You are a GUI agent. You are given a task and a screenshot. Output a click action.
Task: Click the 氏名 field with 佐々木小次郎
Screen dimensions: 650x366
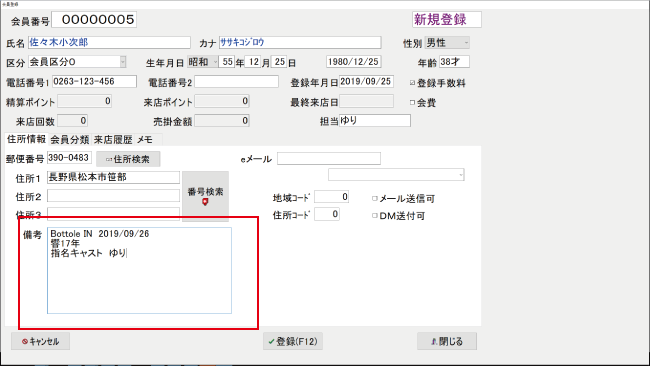[109, 42]
